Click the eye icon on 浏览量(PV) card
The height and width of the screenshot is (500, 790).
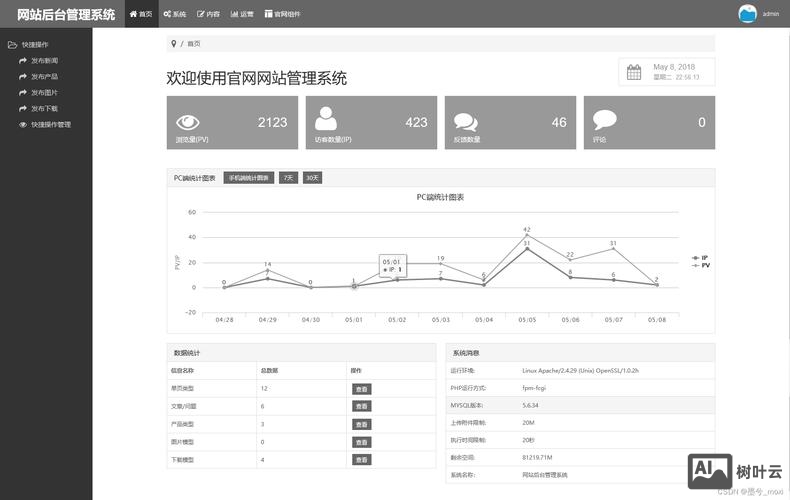point(187,122)
